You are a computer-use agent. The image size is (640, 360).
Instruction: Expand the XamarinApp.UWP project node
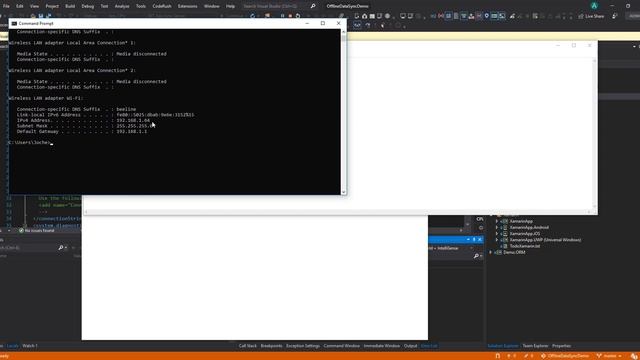coord(497,240)
